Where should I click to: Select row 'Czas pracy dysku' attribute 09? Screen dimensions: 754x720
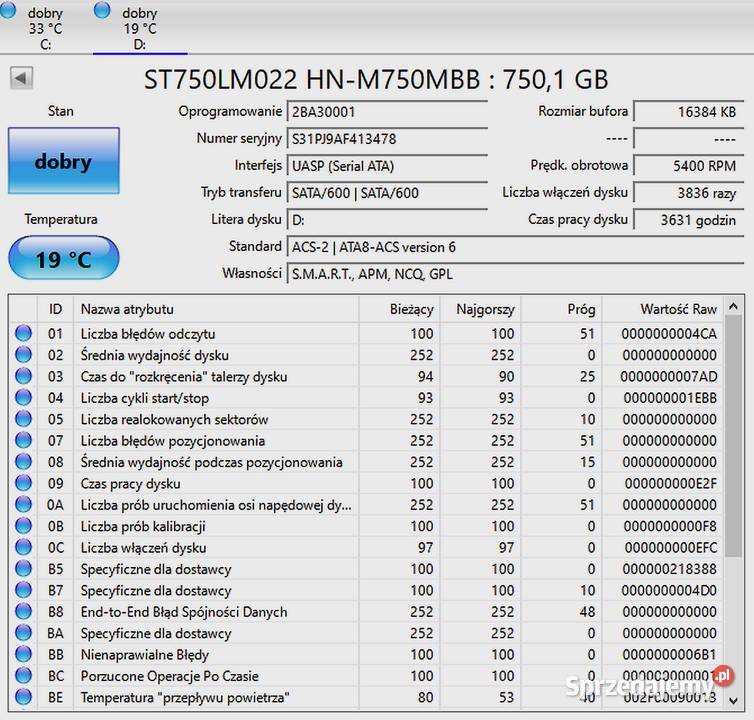coord(365,483)
